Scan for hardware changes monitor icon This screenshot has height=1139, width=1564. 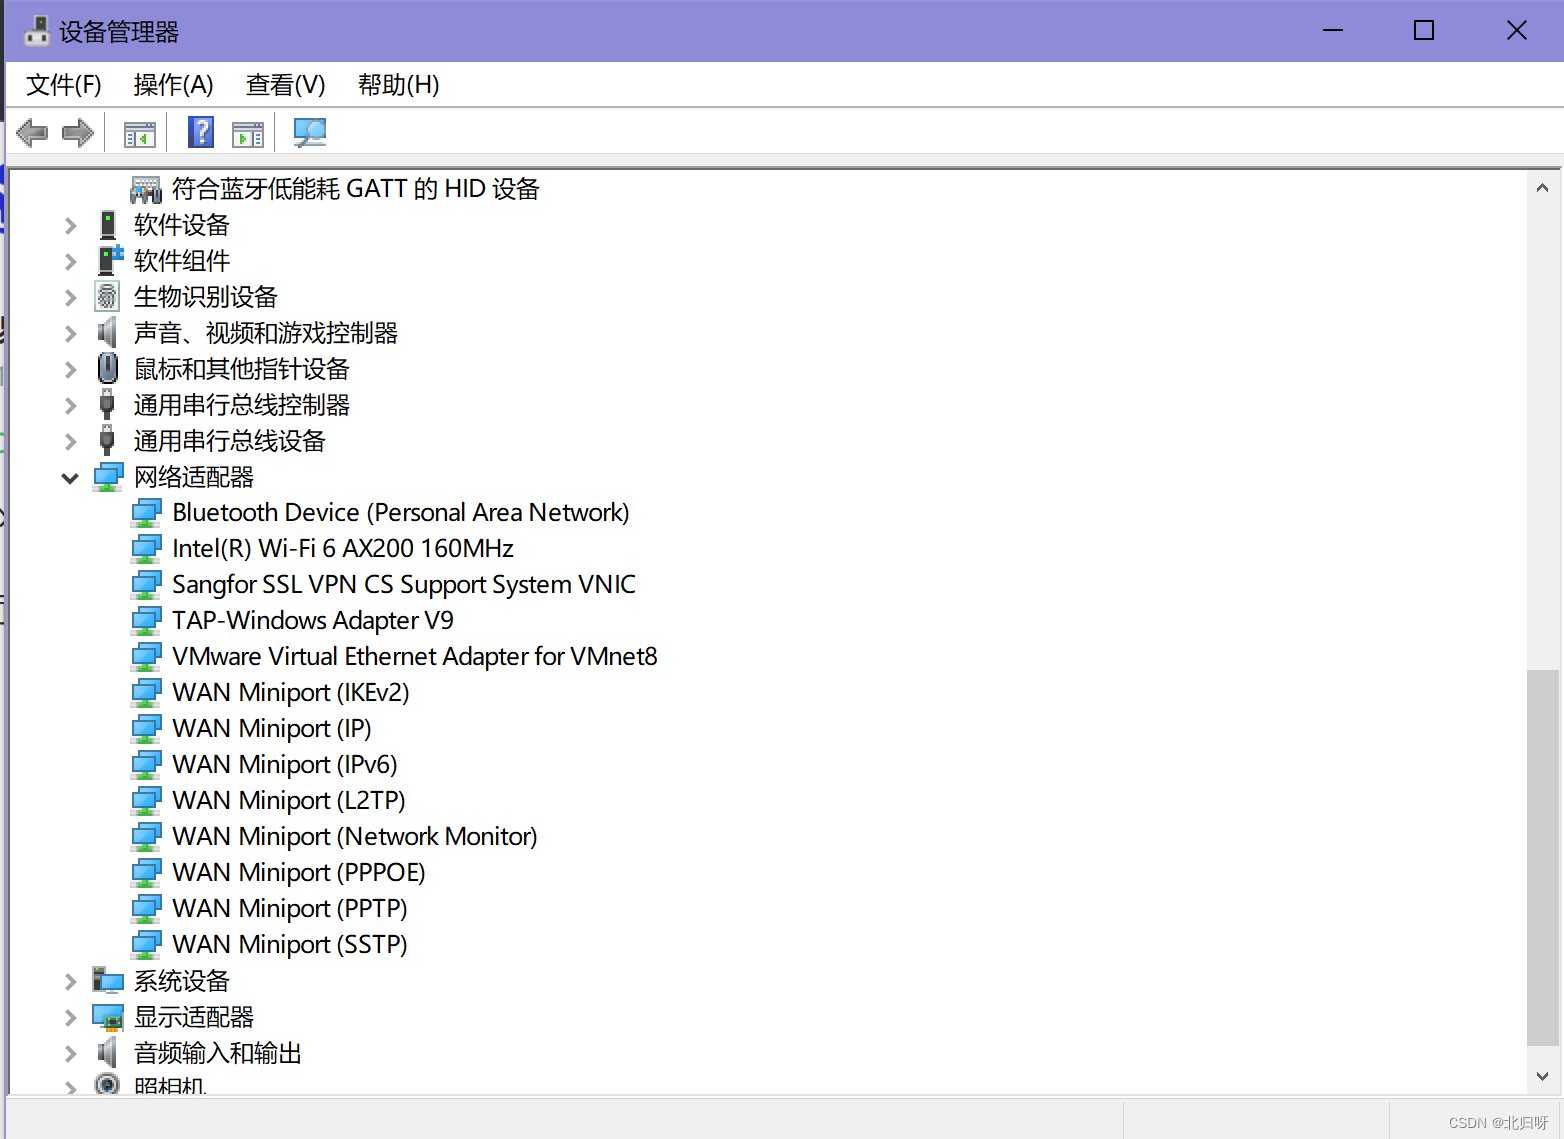pos(309,132)
